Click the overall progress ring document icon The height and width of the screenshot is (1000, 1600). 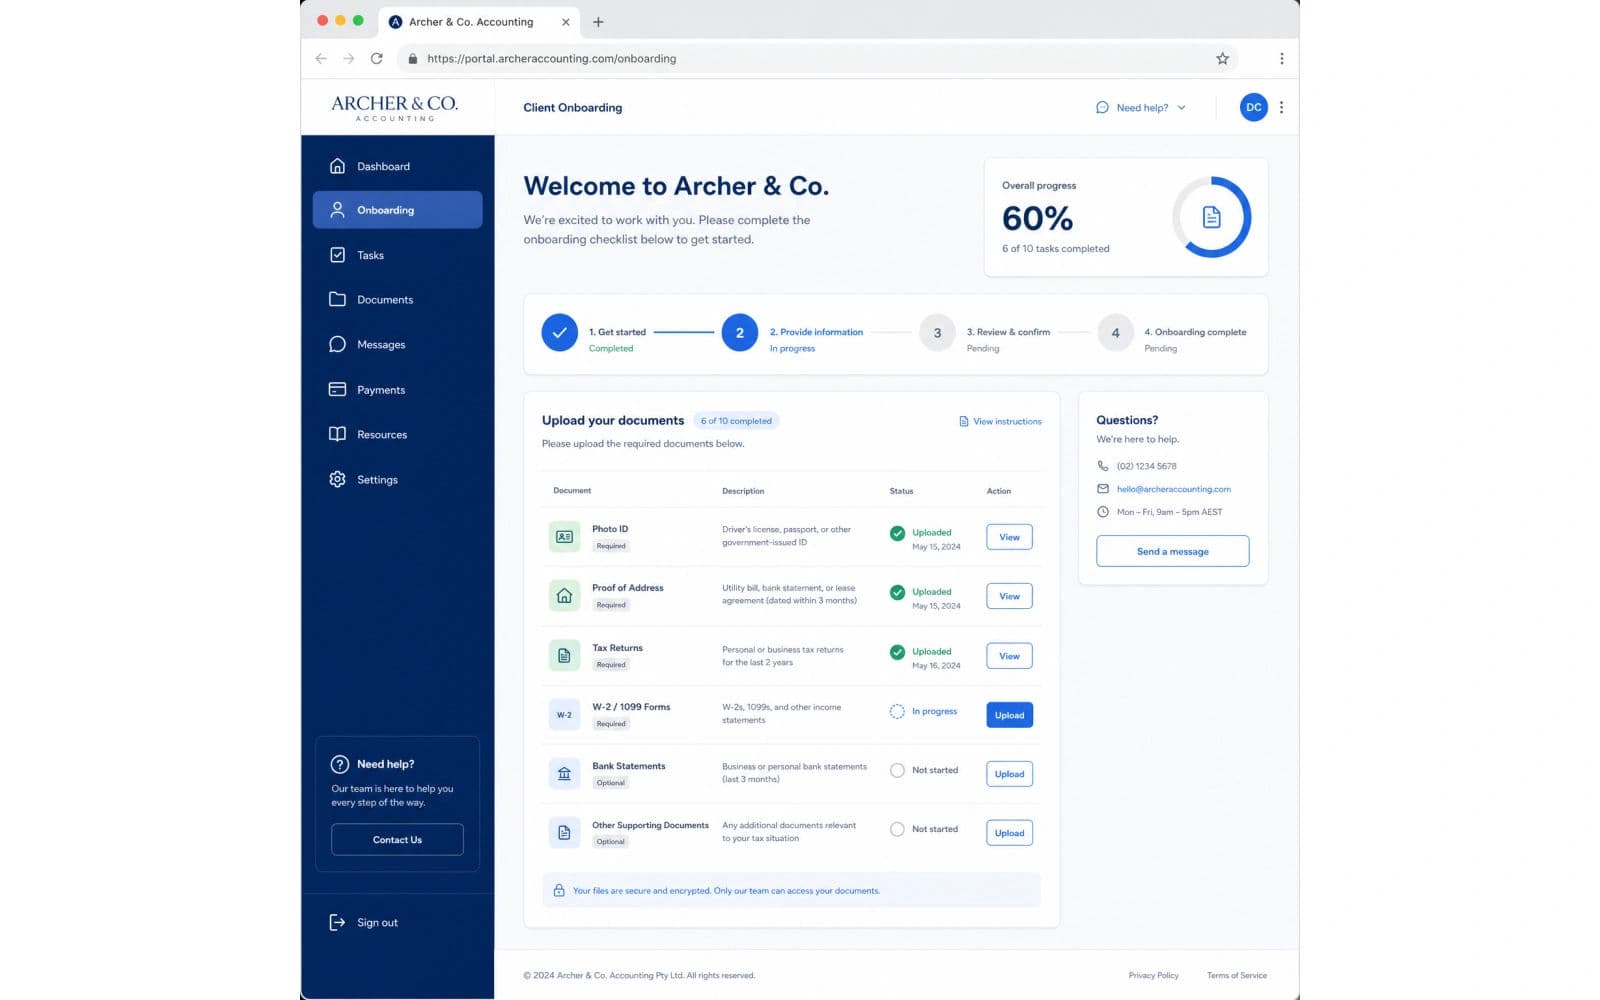(x=1211, y=217)
